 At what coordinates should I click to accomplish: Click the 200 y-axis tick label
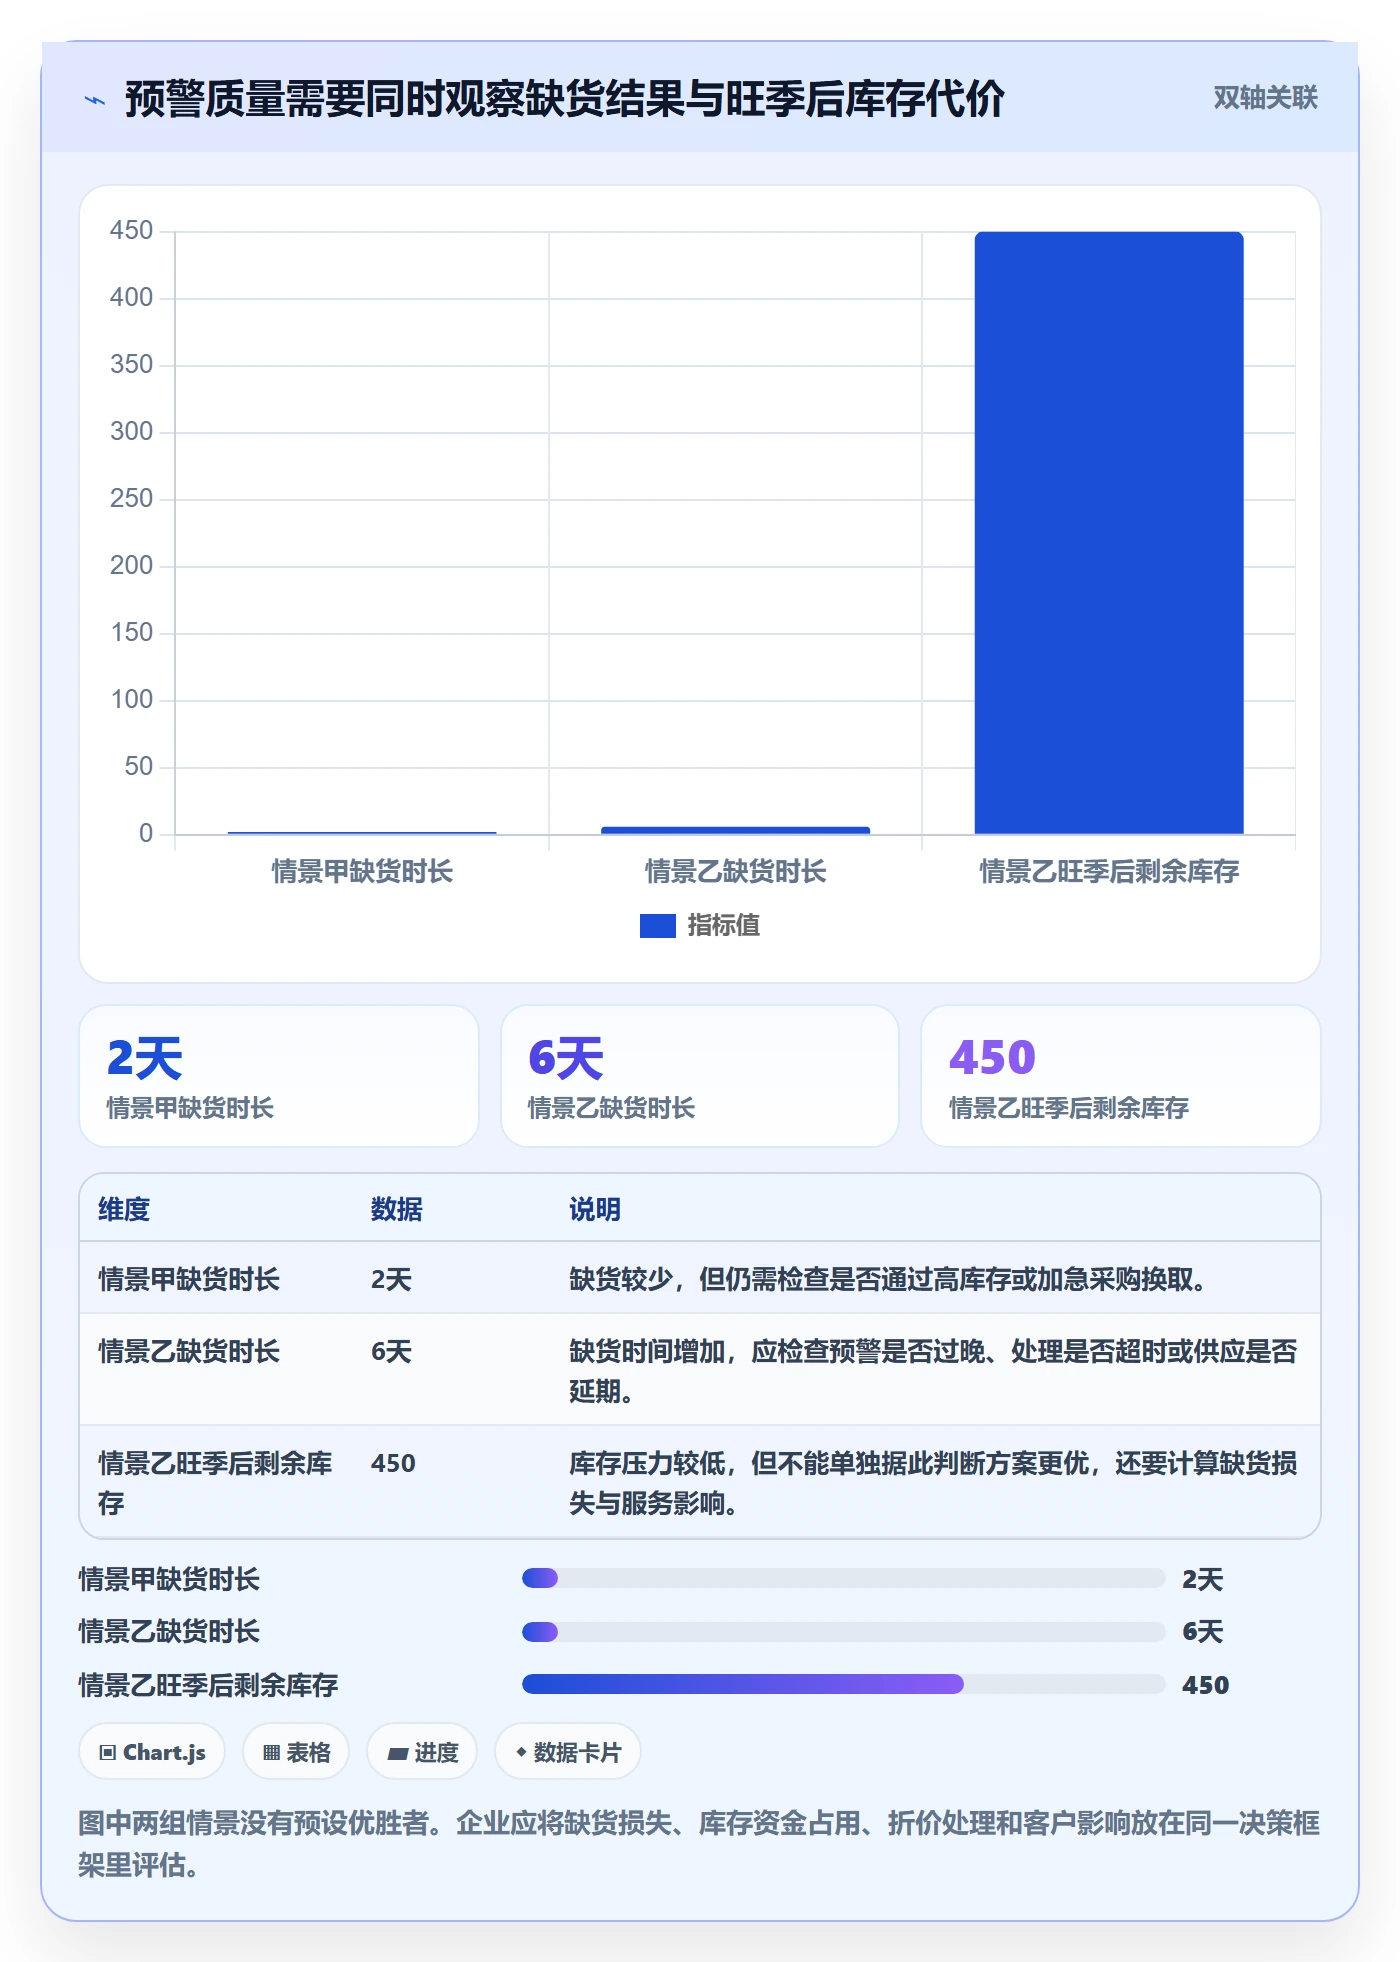tap(131, 566)
